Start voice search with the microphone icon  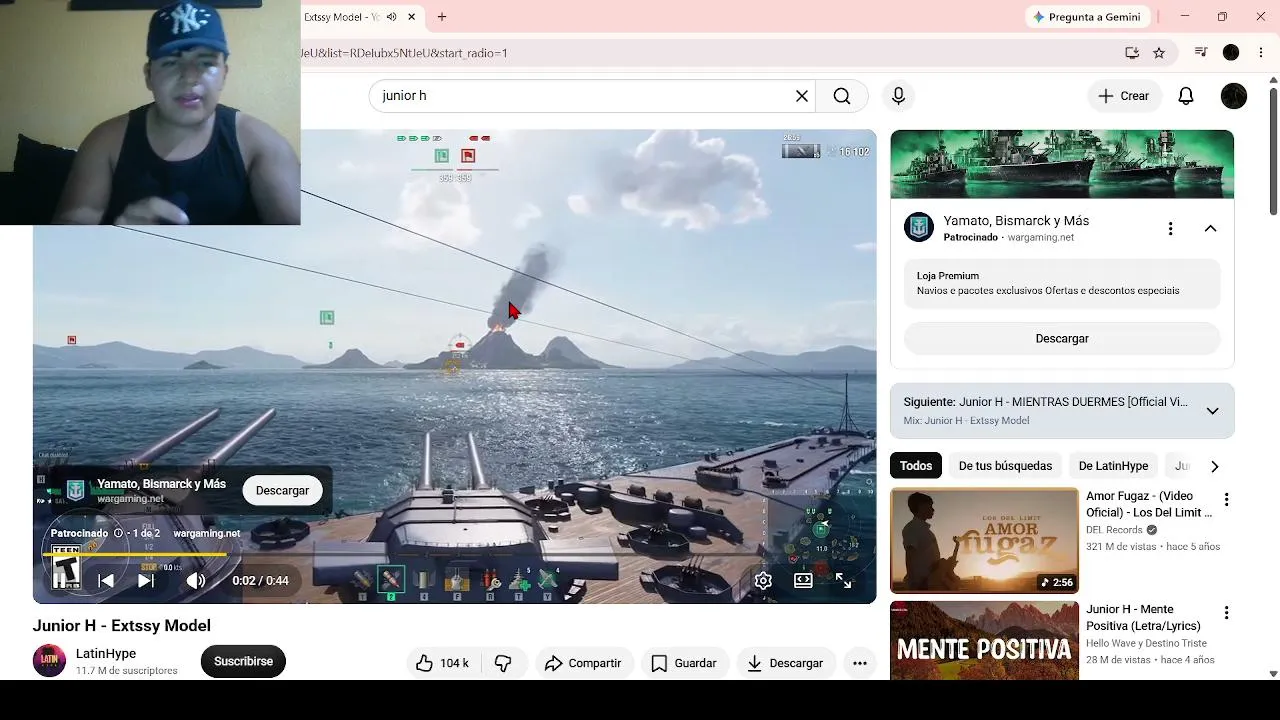(x=898, y=96)
